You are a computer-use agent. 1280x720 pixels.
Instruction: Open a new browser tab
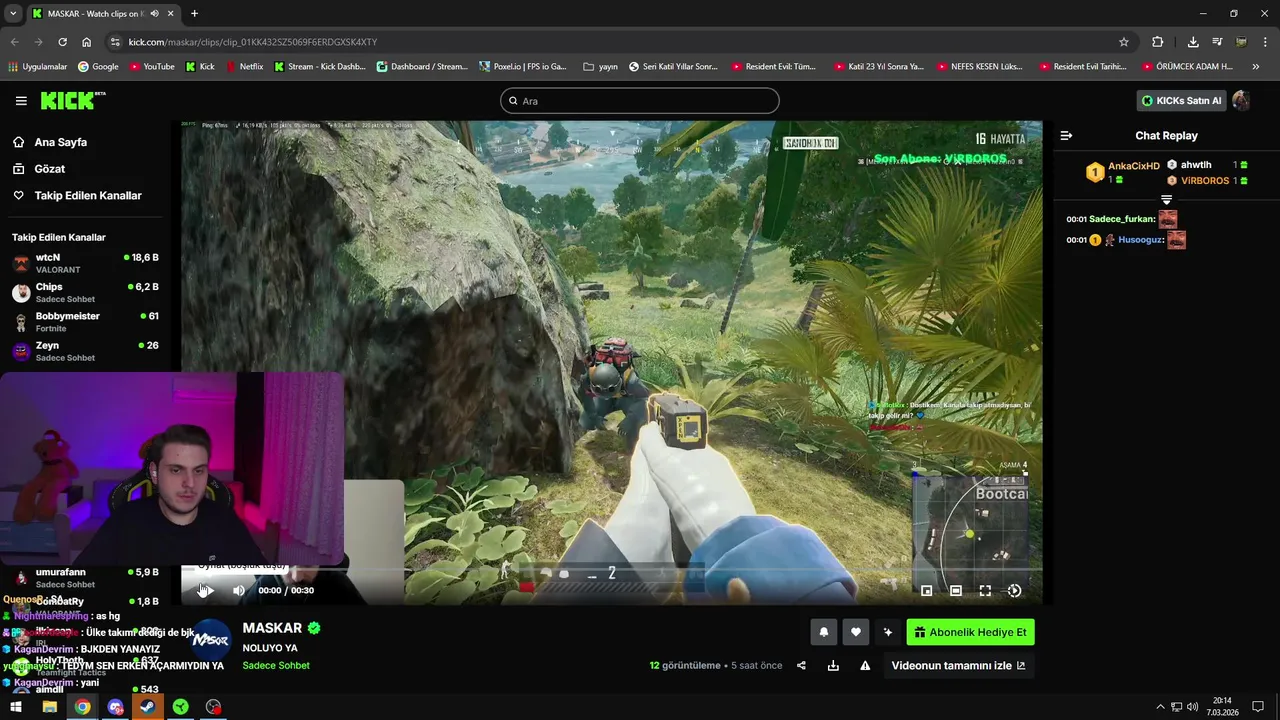pos(194,14)
